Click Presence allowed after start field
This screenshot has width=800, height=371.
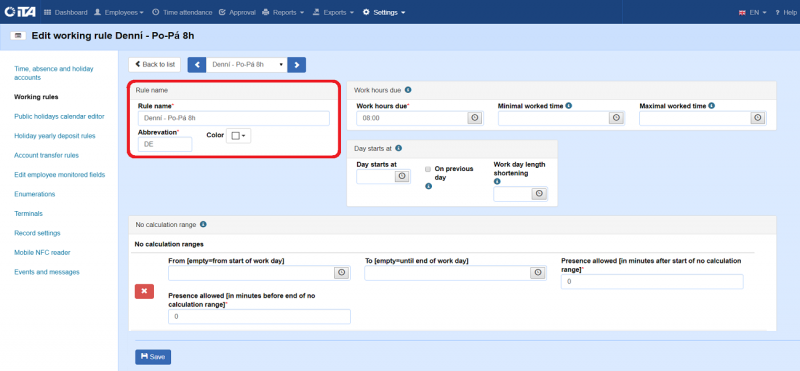[x=652, y=282]
